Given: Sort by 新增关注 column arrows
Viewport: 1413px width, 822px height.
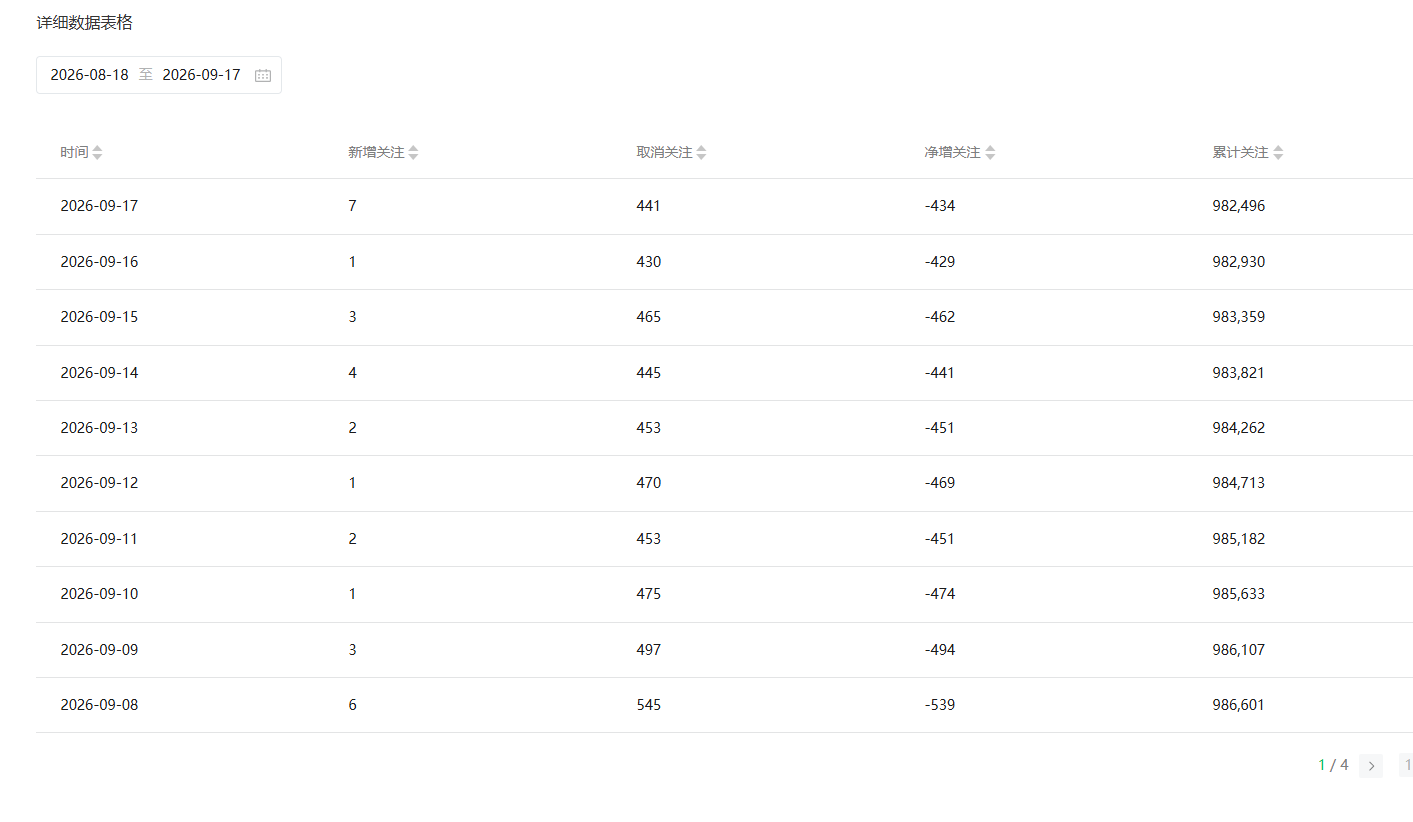Looking at the screenshot, I should [x=413, y=153].
